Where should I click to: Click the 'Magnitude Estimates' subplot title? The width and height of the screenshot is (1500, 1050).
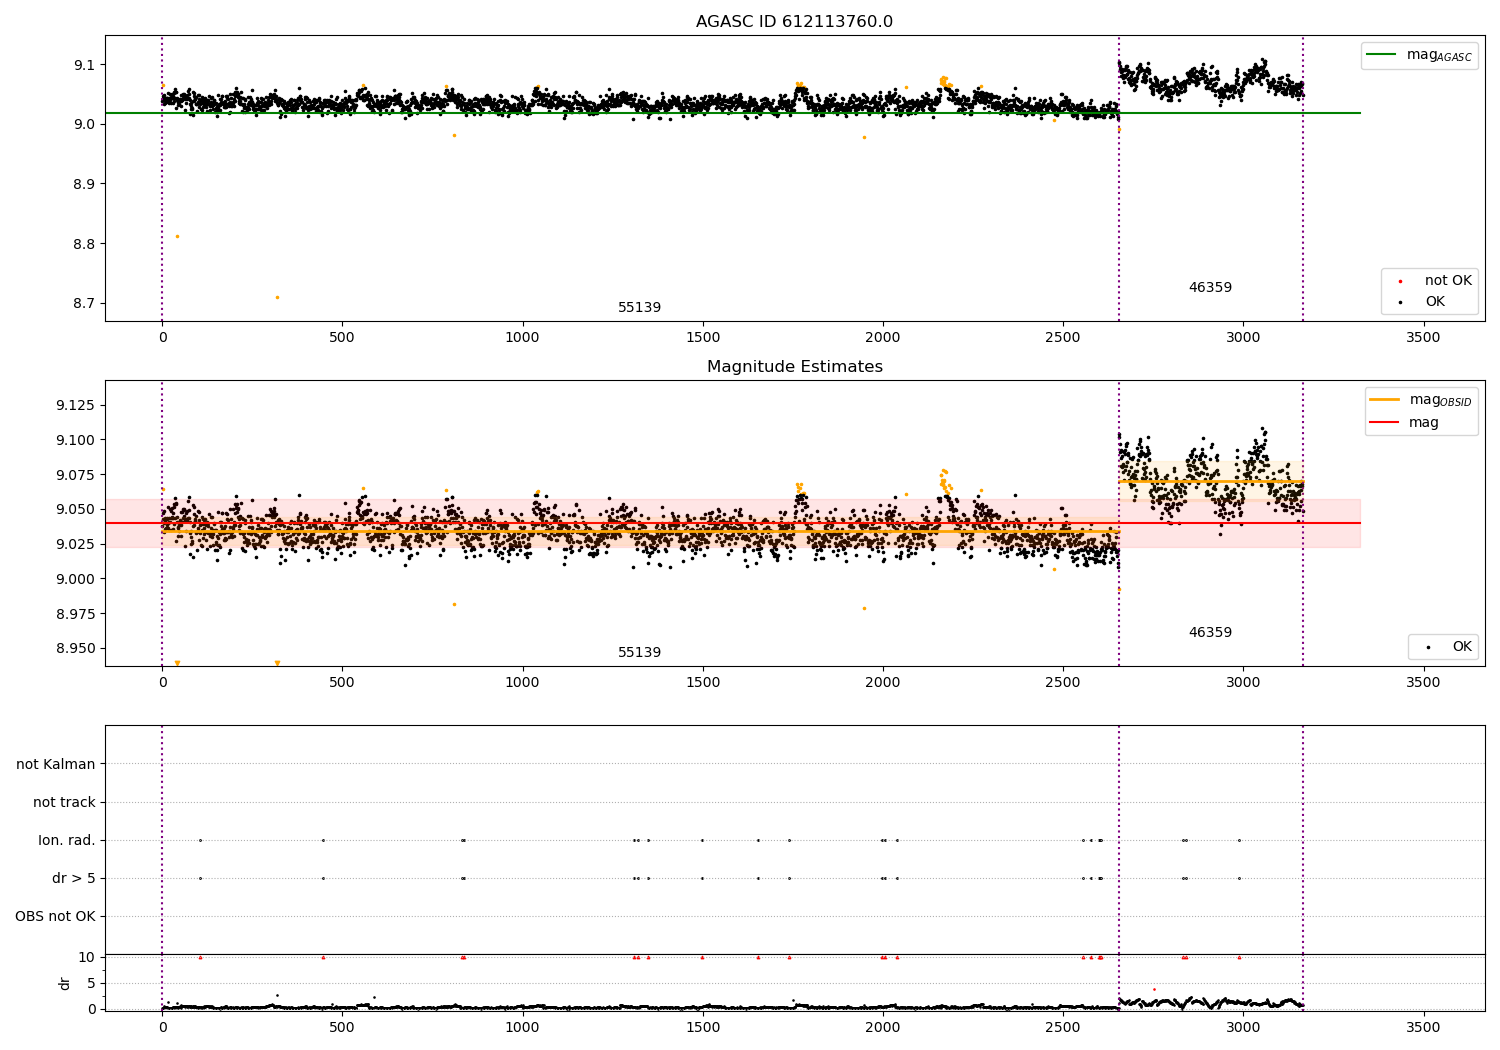pos(794,367)
